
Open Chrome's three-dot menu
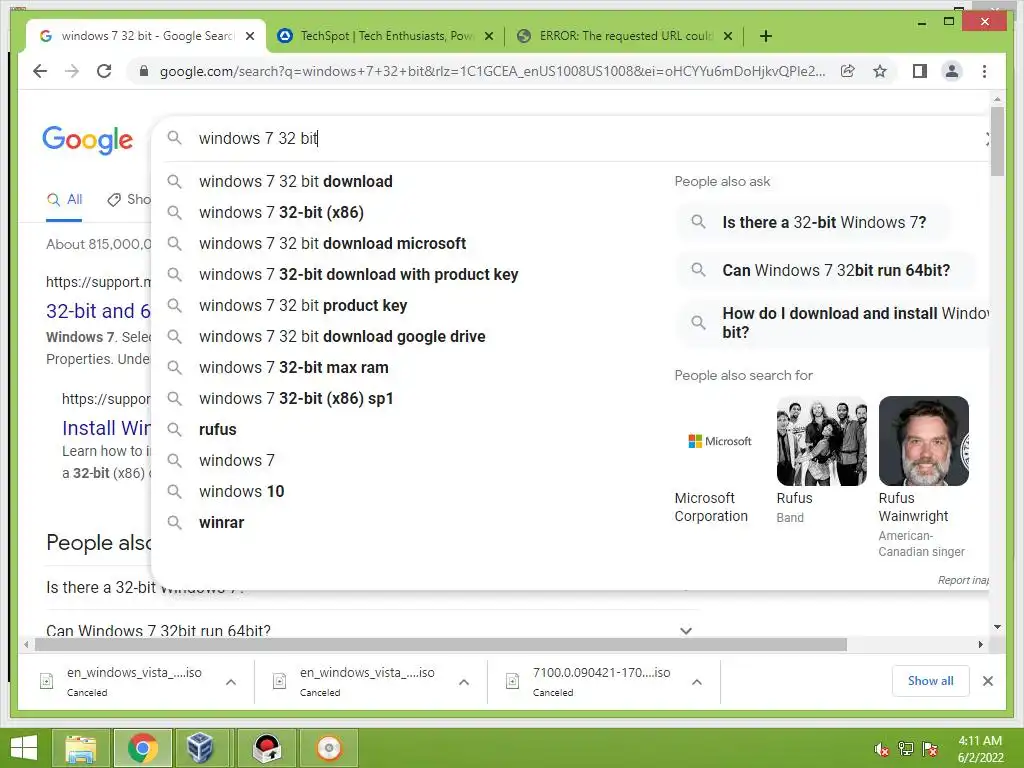point(984,71)
